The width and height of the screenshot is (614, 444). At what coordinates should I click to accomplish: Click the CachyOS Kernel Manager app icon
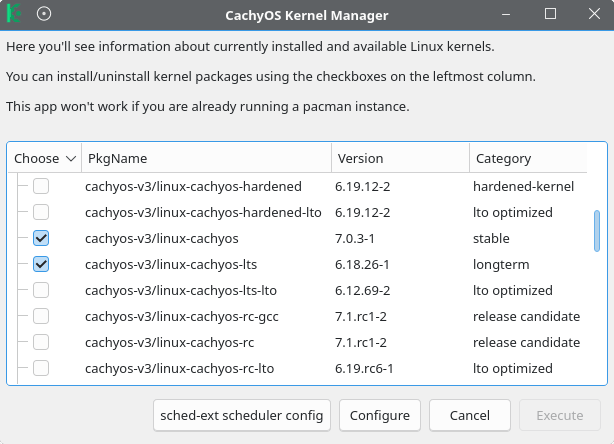14,13
